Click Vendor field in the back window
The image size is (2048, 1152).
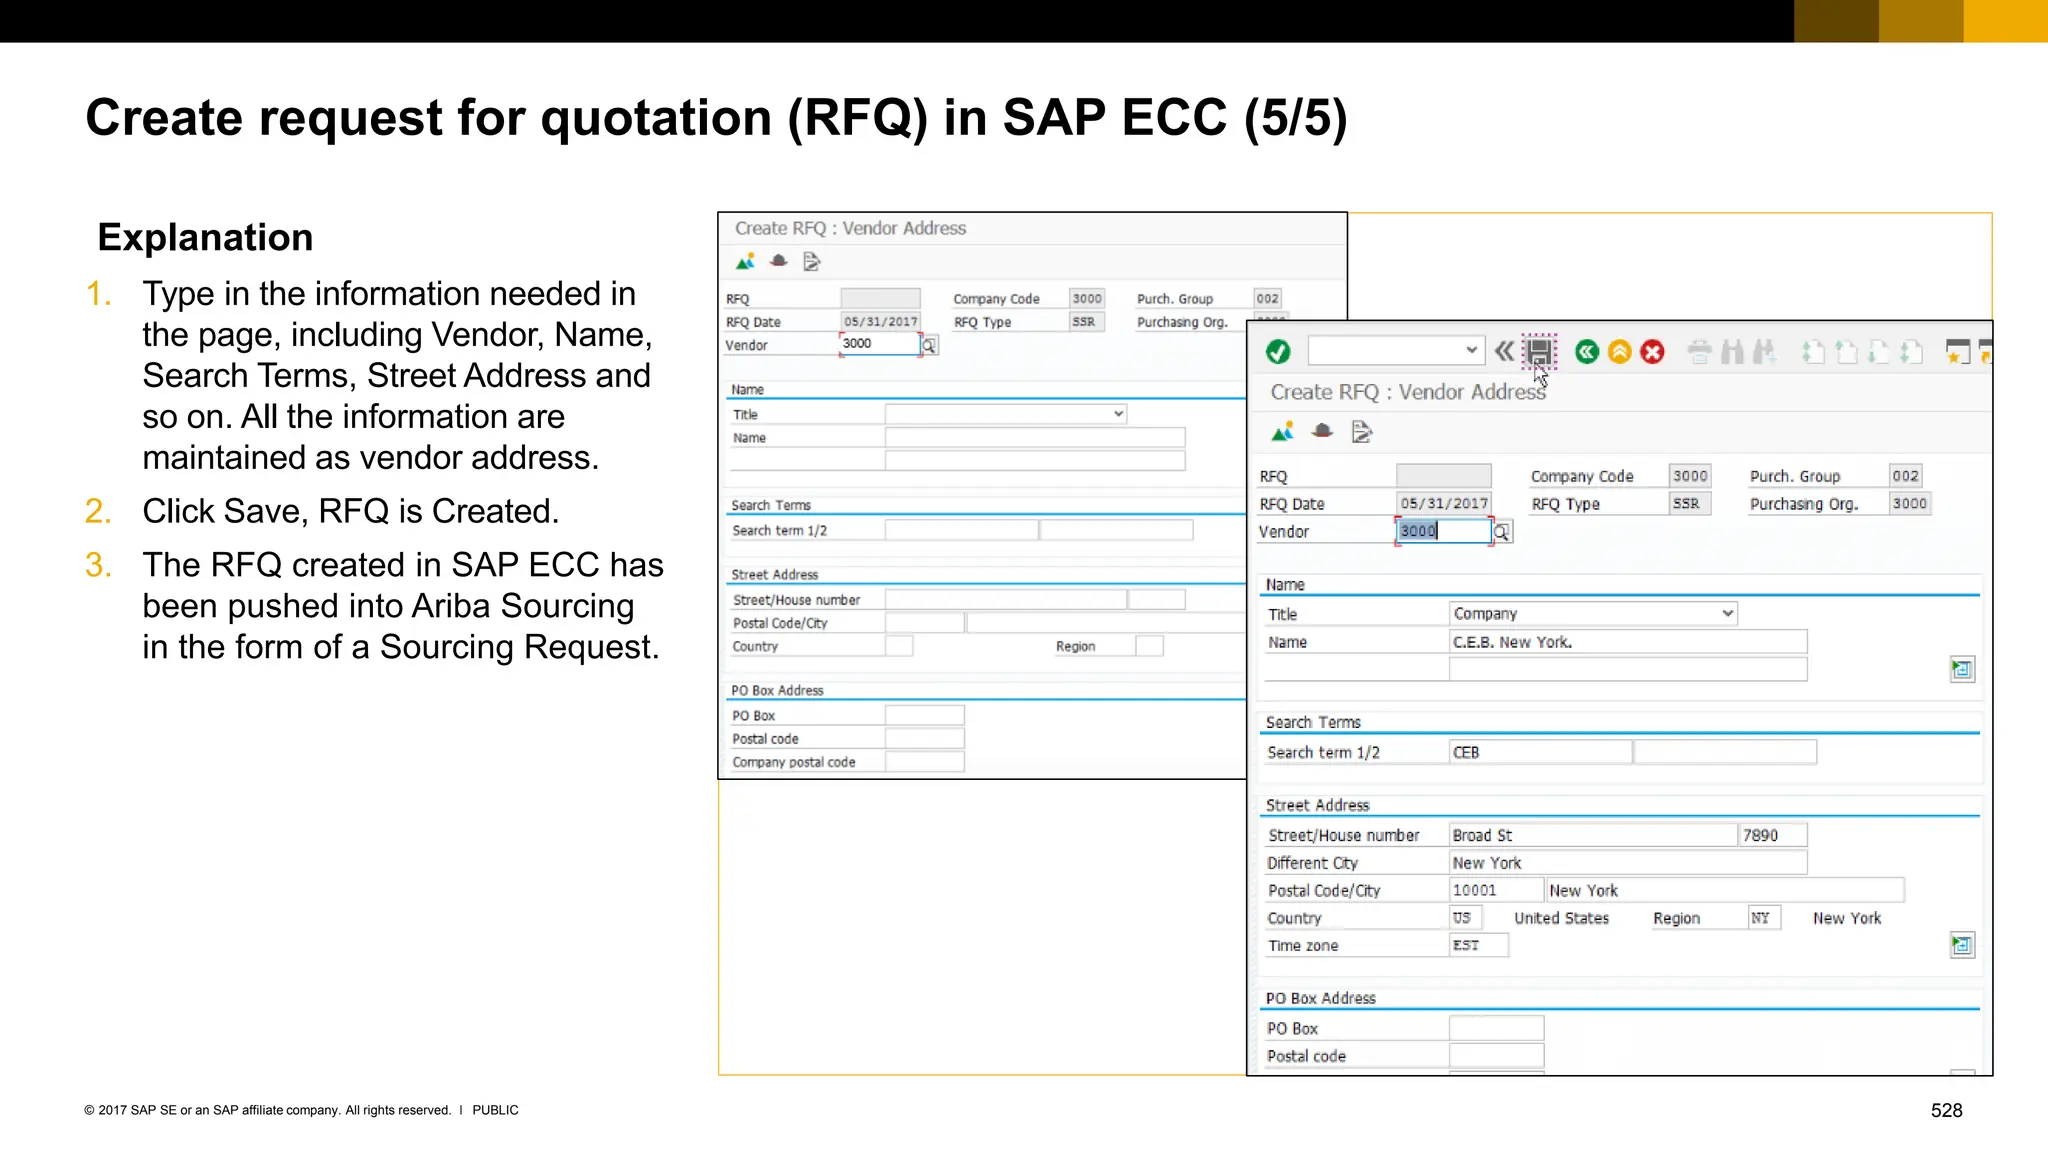click(880, 344)
